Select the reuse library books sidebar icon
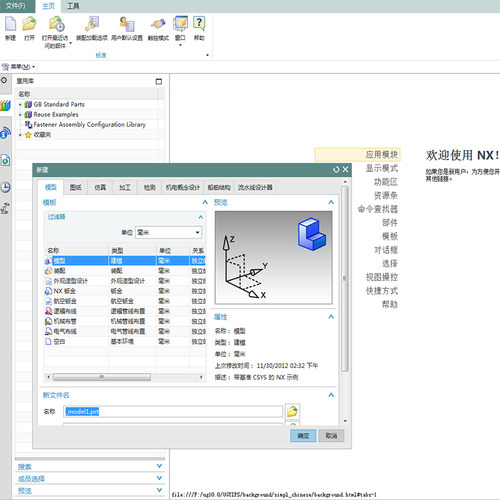 tap(5, 106)
